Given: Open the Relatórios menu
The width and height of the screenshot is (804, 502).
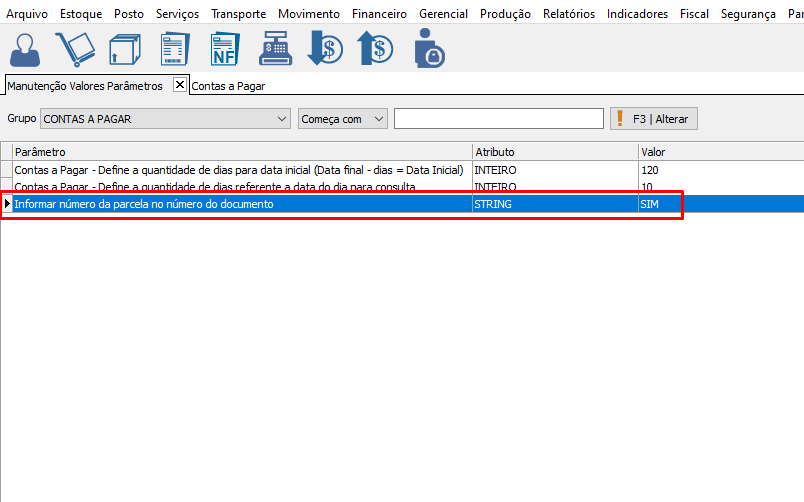Looking at the screenshot, I should pos(568,14).
